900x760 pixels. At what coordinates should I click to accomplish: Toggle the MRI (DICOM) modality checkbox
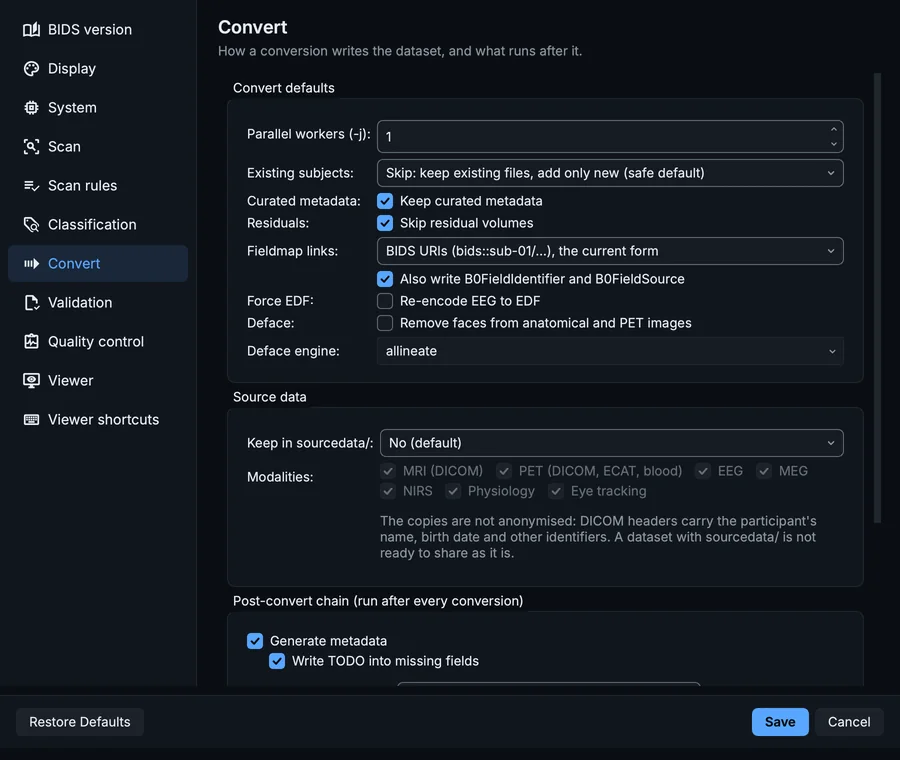click(x=388, y=471)
